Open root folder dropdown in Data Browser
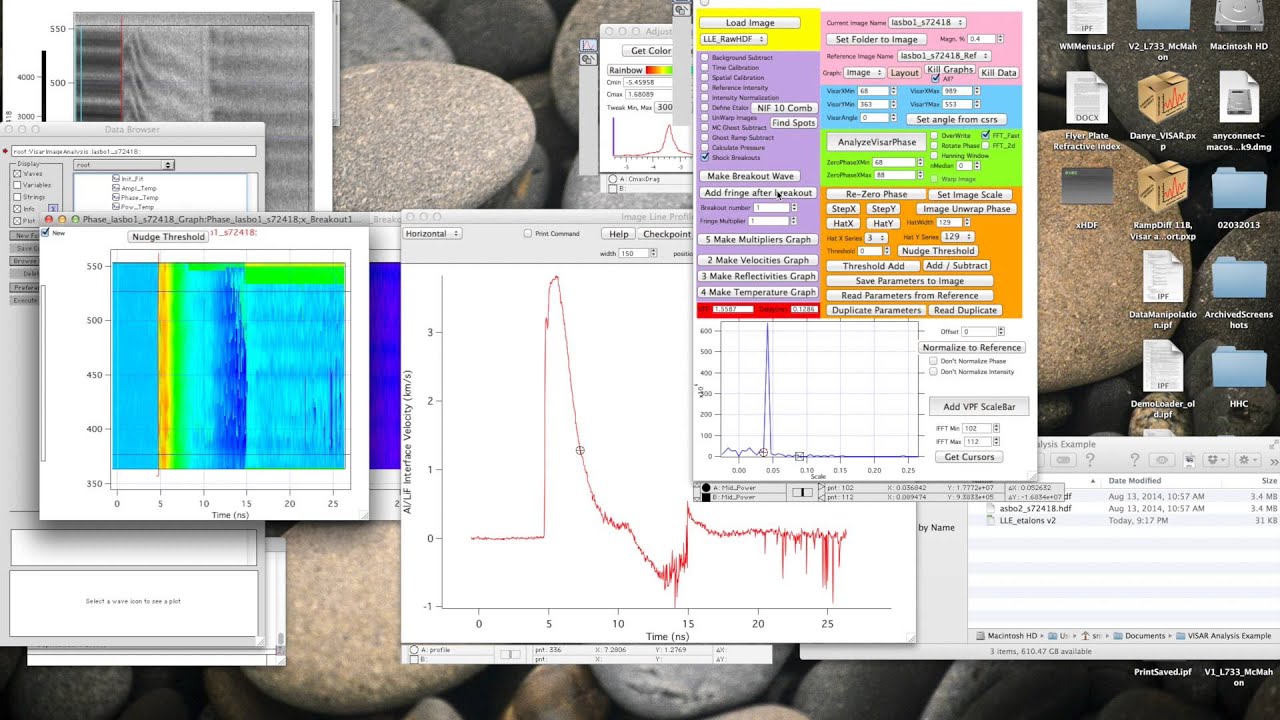Viewport: 1280px width, 720px height. point(124,165)
